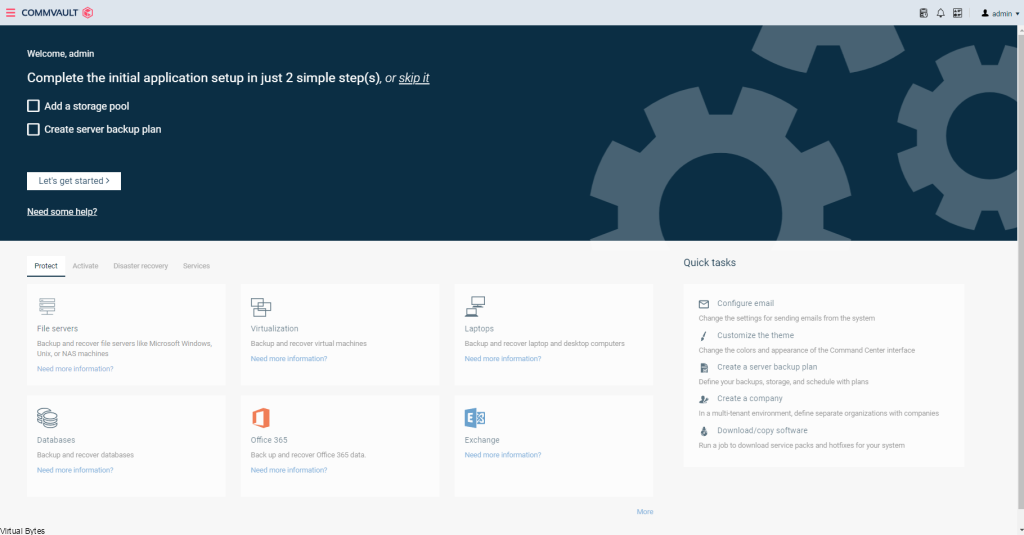Choose the Databases icon
The height and width of the screenshot is (535, 1024).
pyautogui.click(x=47, y=417)
